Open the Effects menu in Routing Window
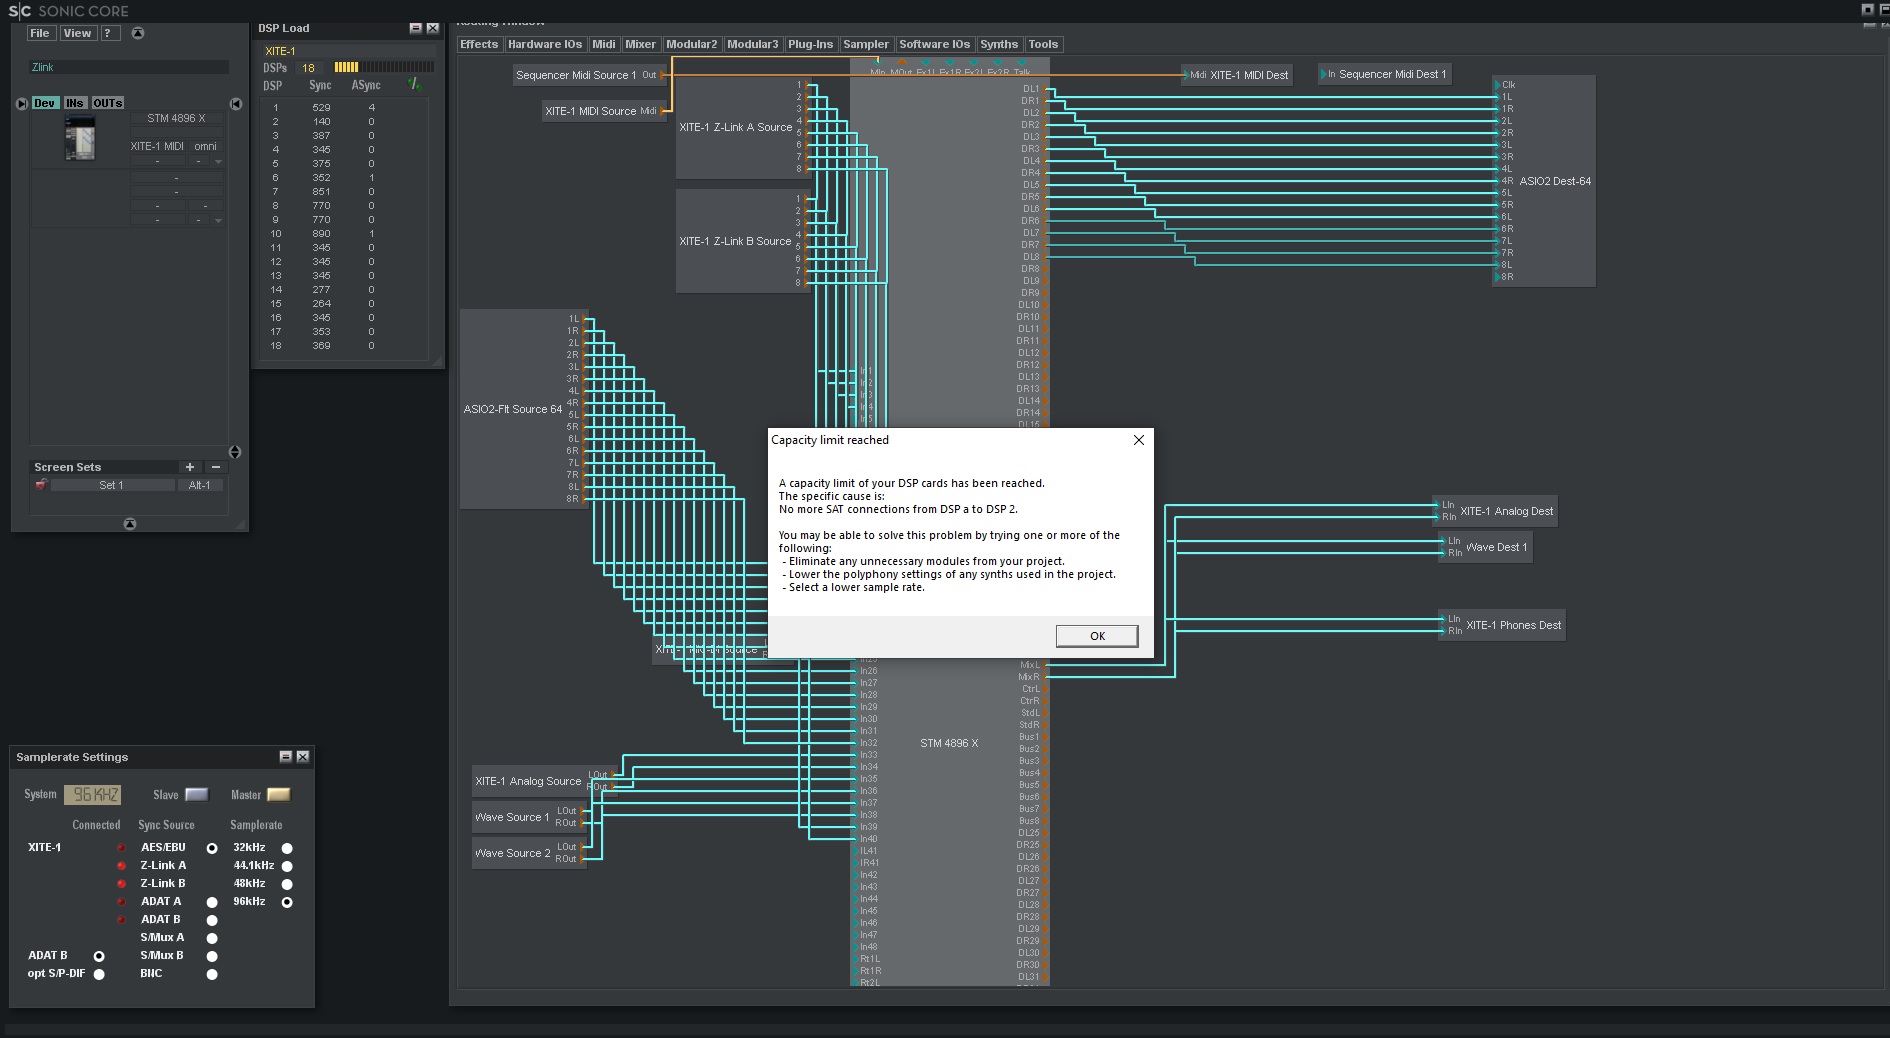 pos(479,44)
